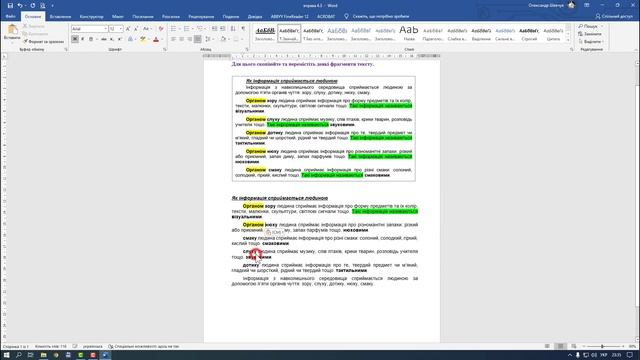Apply red font color
The height and width of the screenshot is (360, 640).
(156, 39)
